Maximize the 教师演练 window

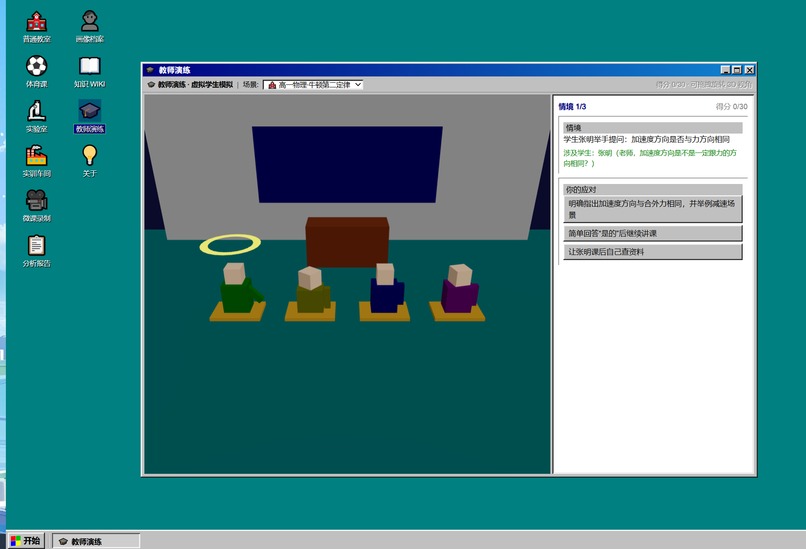(737, 70)
